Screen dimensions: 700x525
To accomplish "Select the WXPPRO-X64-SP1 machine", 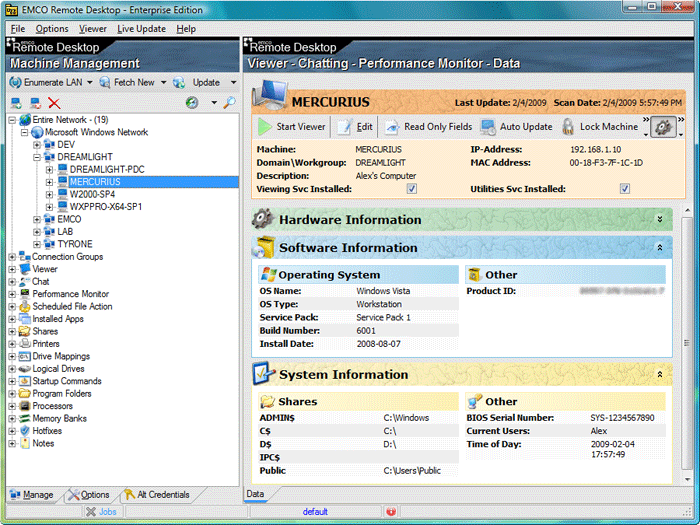I will pos(106,207).
